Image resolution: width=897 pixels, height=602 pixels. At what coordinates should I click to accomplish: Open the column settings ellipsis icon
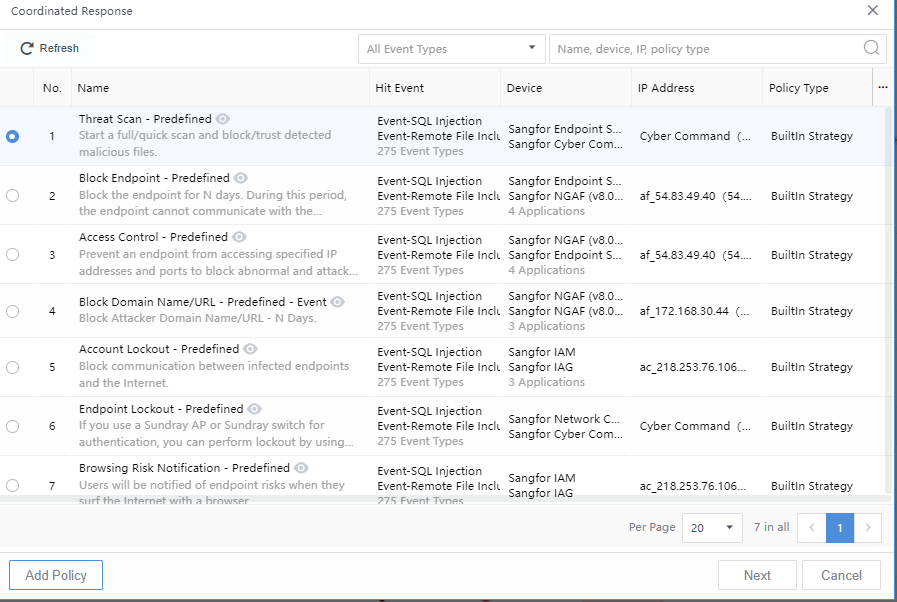tap(883, 88)
